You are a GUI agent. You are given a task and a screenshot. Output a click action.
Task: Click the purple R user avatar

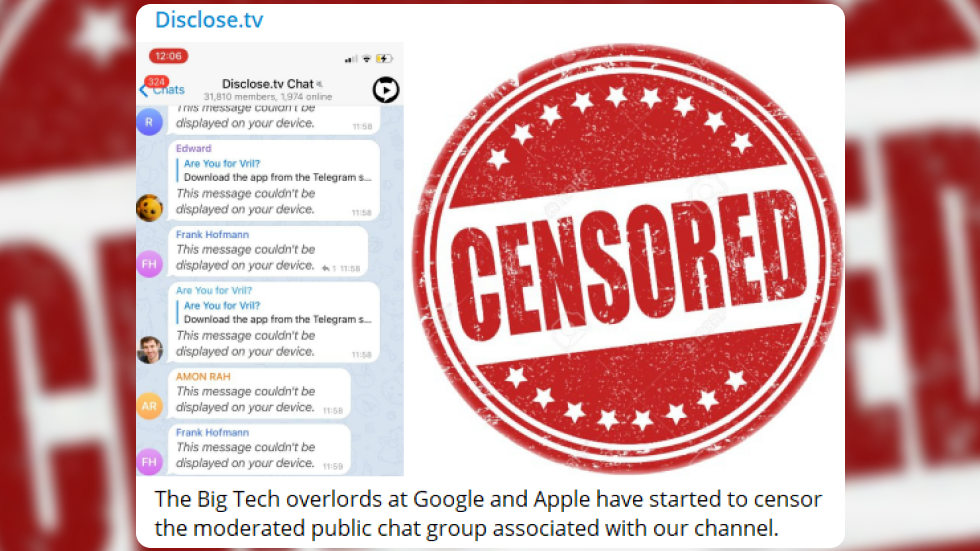[149, 122]
